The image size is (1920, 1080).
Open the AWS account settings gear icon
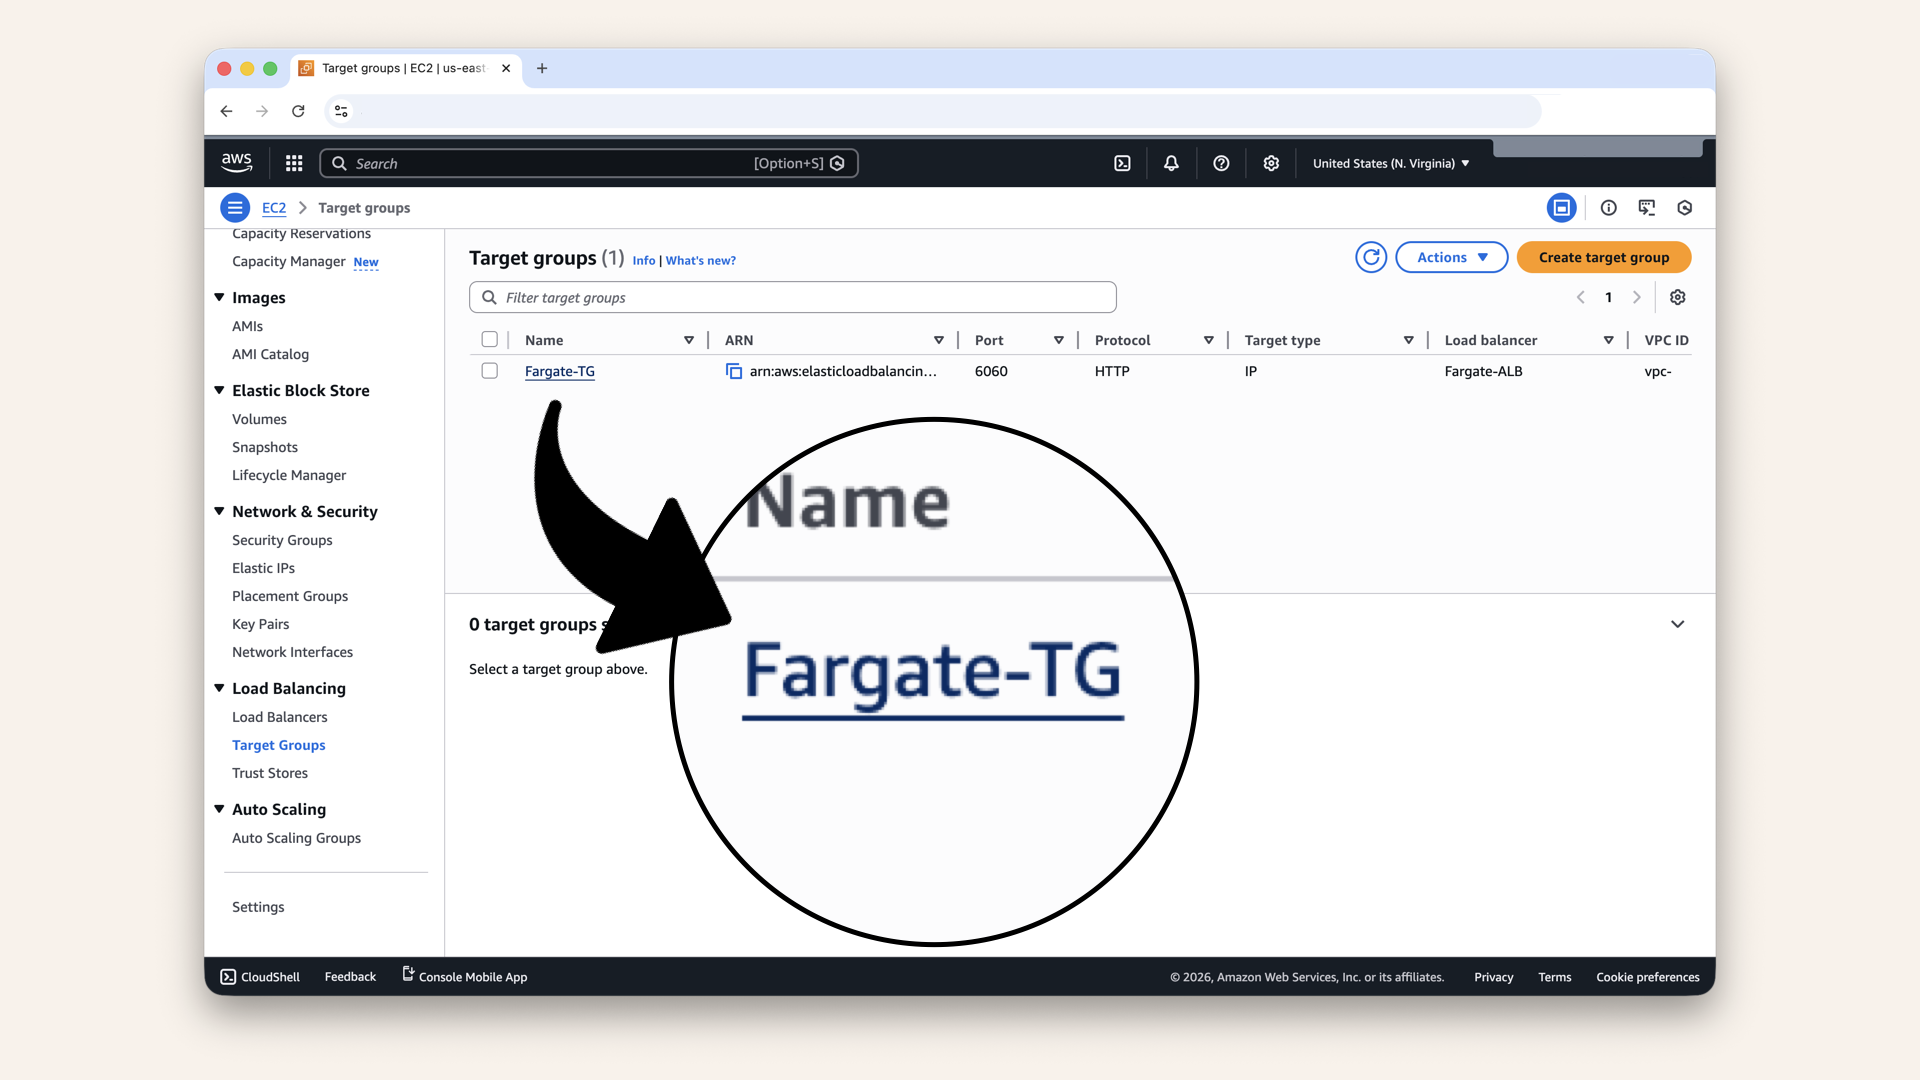pyautogui.click(x=1271, y=163)
